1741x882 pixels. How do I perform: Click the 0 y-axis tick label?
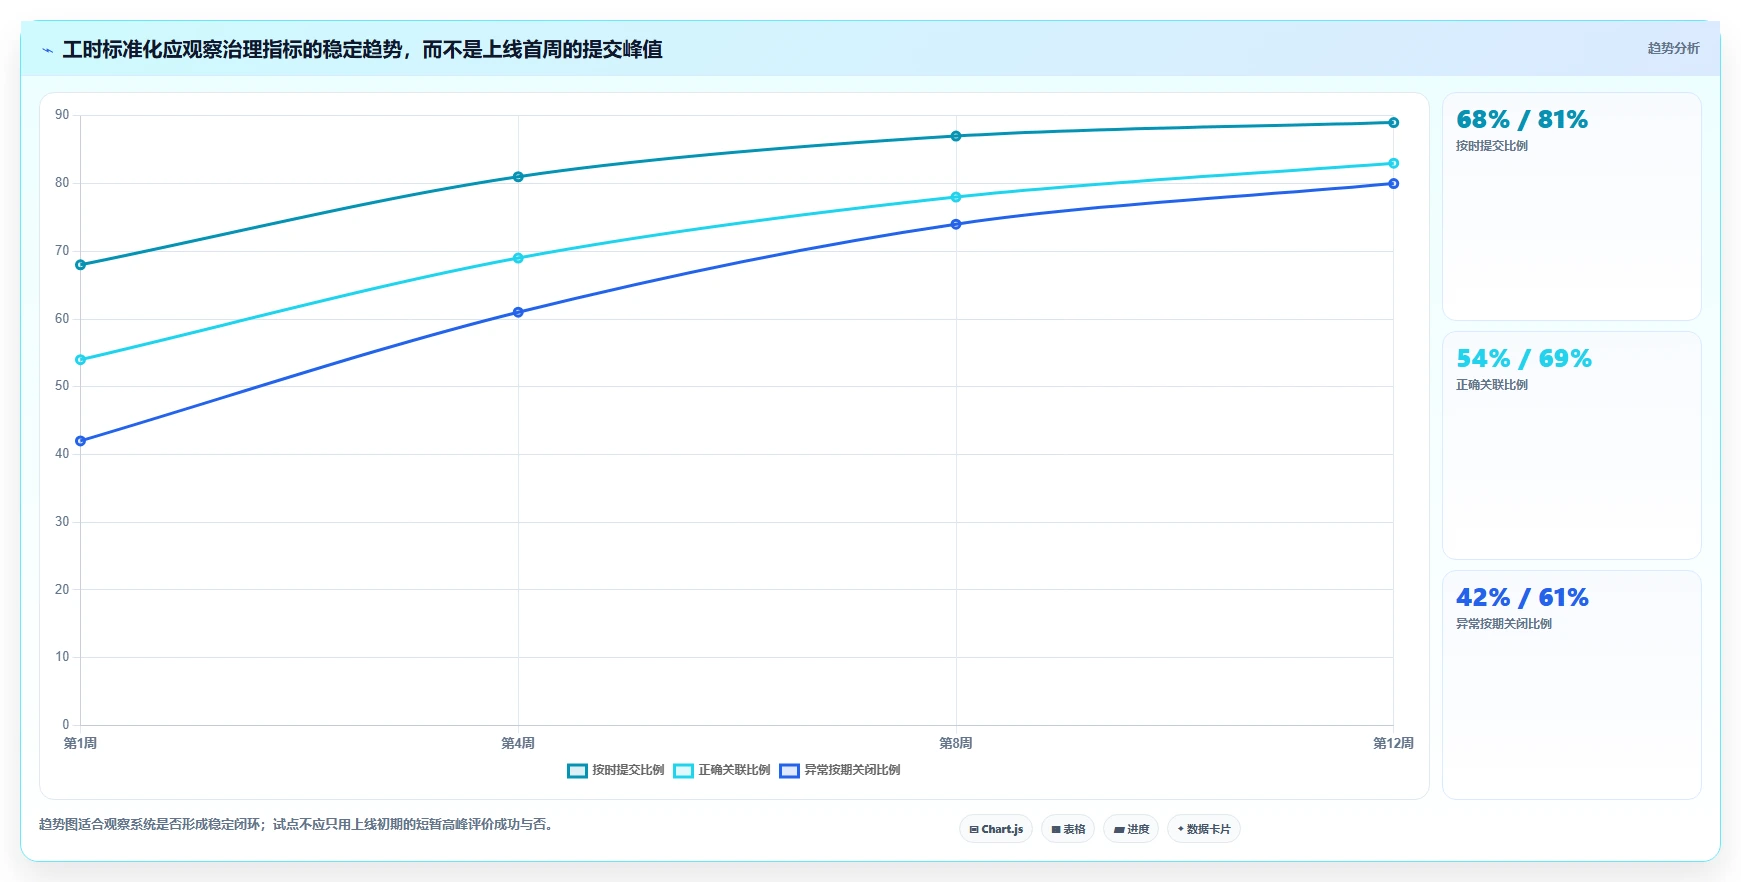66,725
